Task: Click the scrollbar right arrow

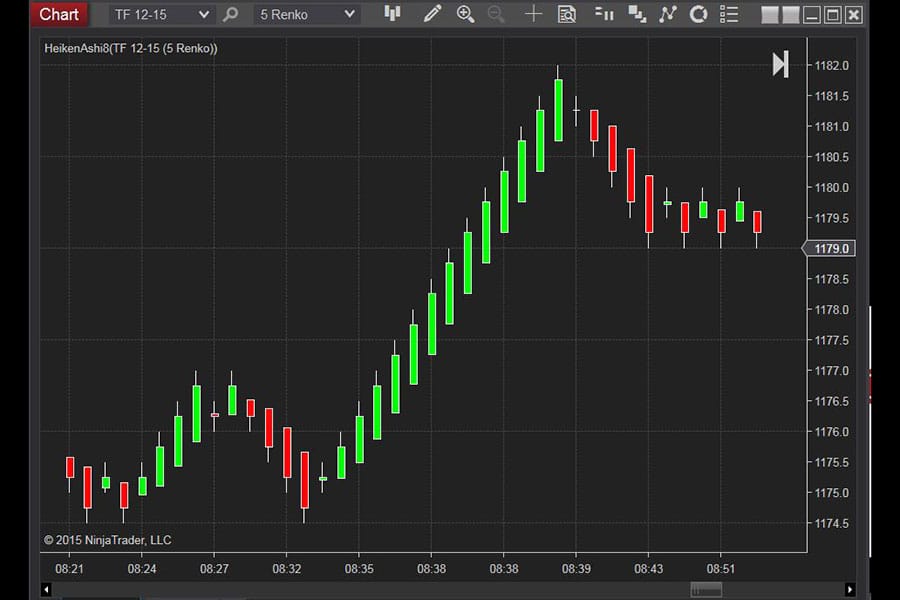Action: [x=850, y=590]
